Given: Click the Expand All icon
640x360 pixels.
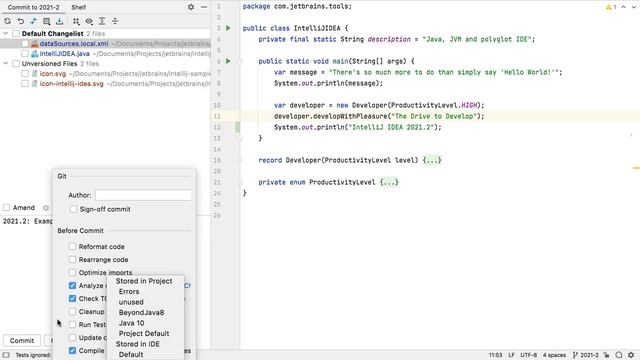Looking at the screenshot, I should coord(102,21).
